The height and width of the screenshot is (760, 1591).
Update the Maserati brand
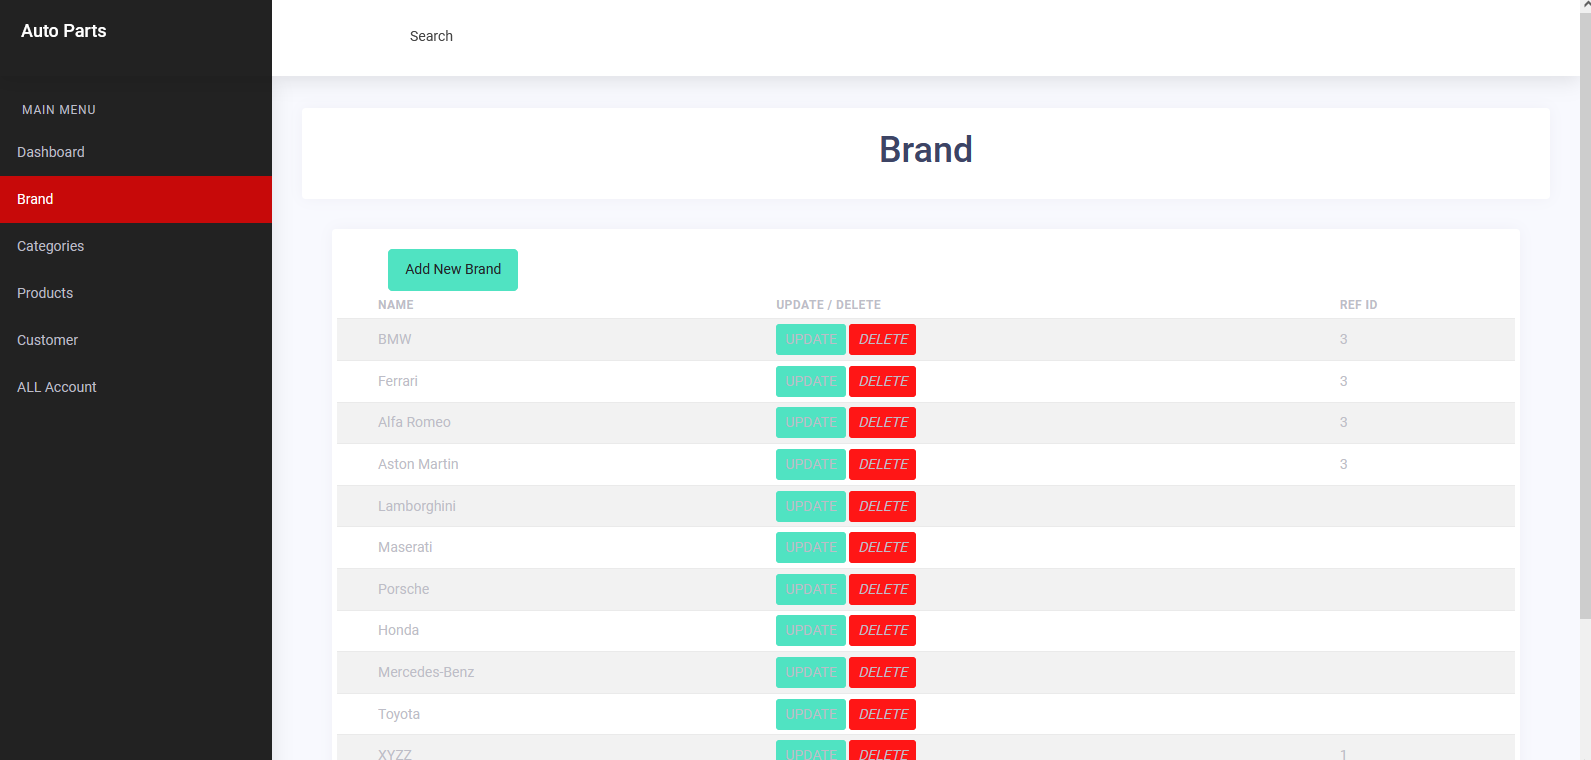pyautogui.click(x=811, y=548)
